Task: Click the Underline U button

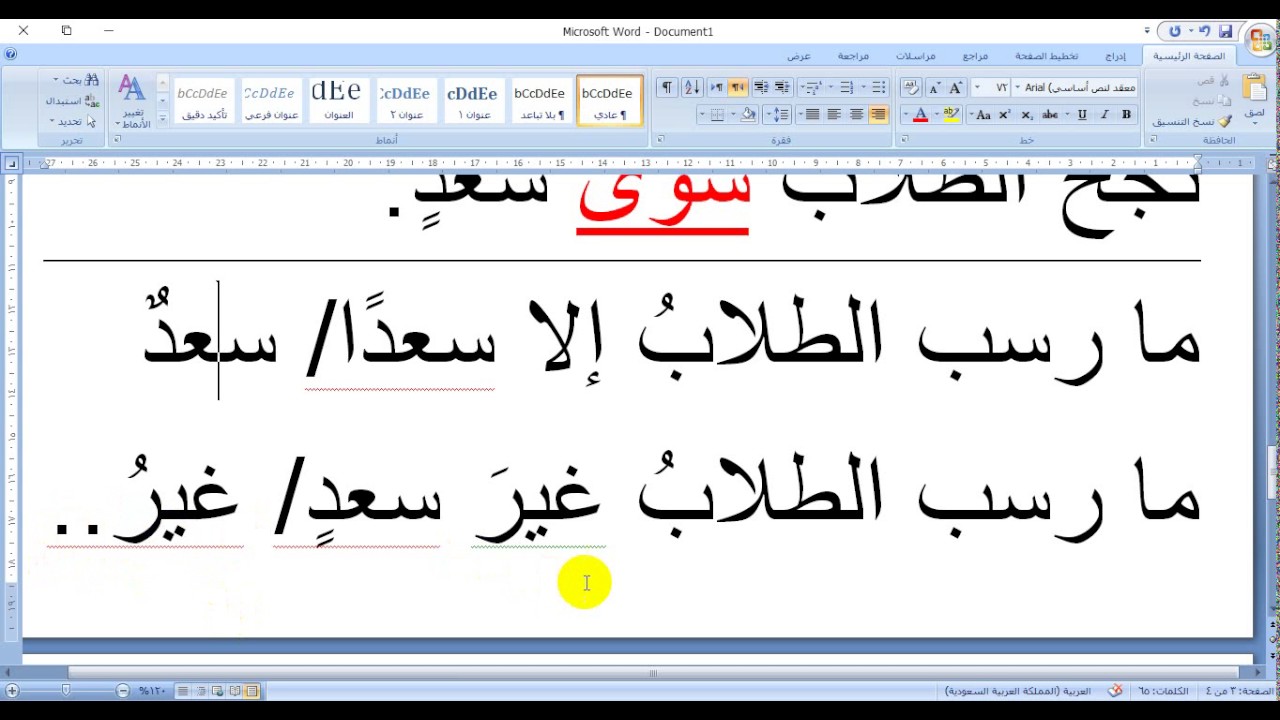Action: [1082, 115]
